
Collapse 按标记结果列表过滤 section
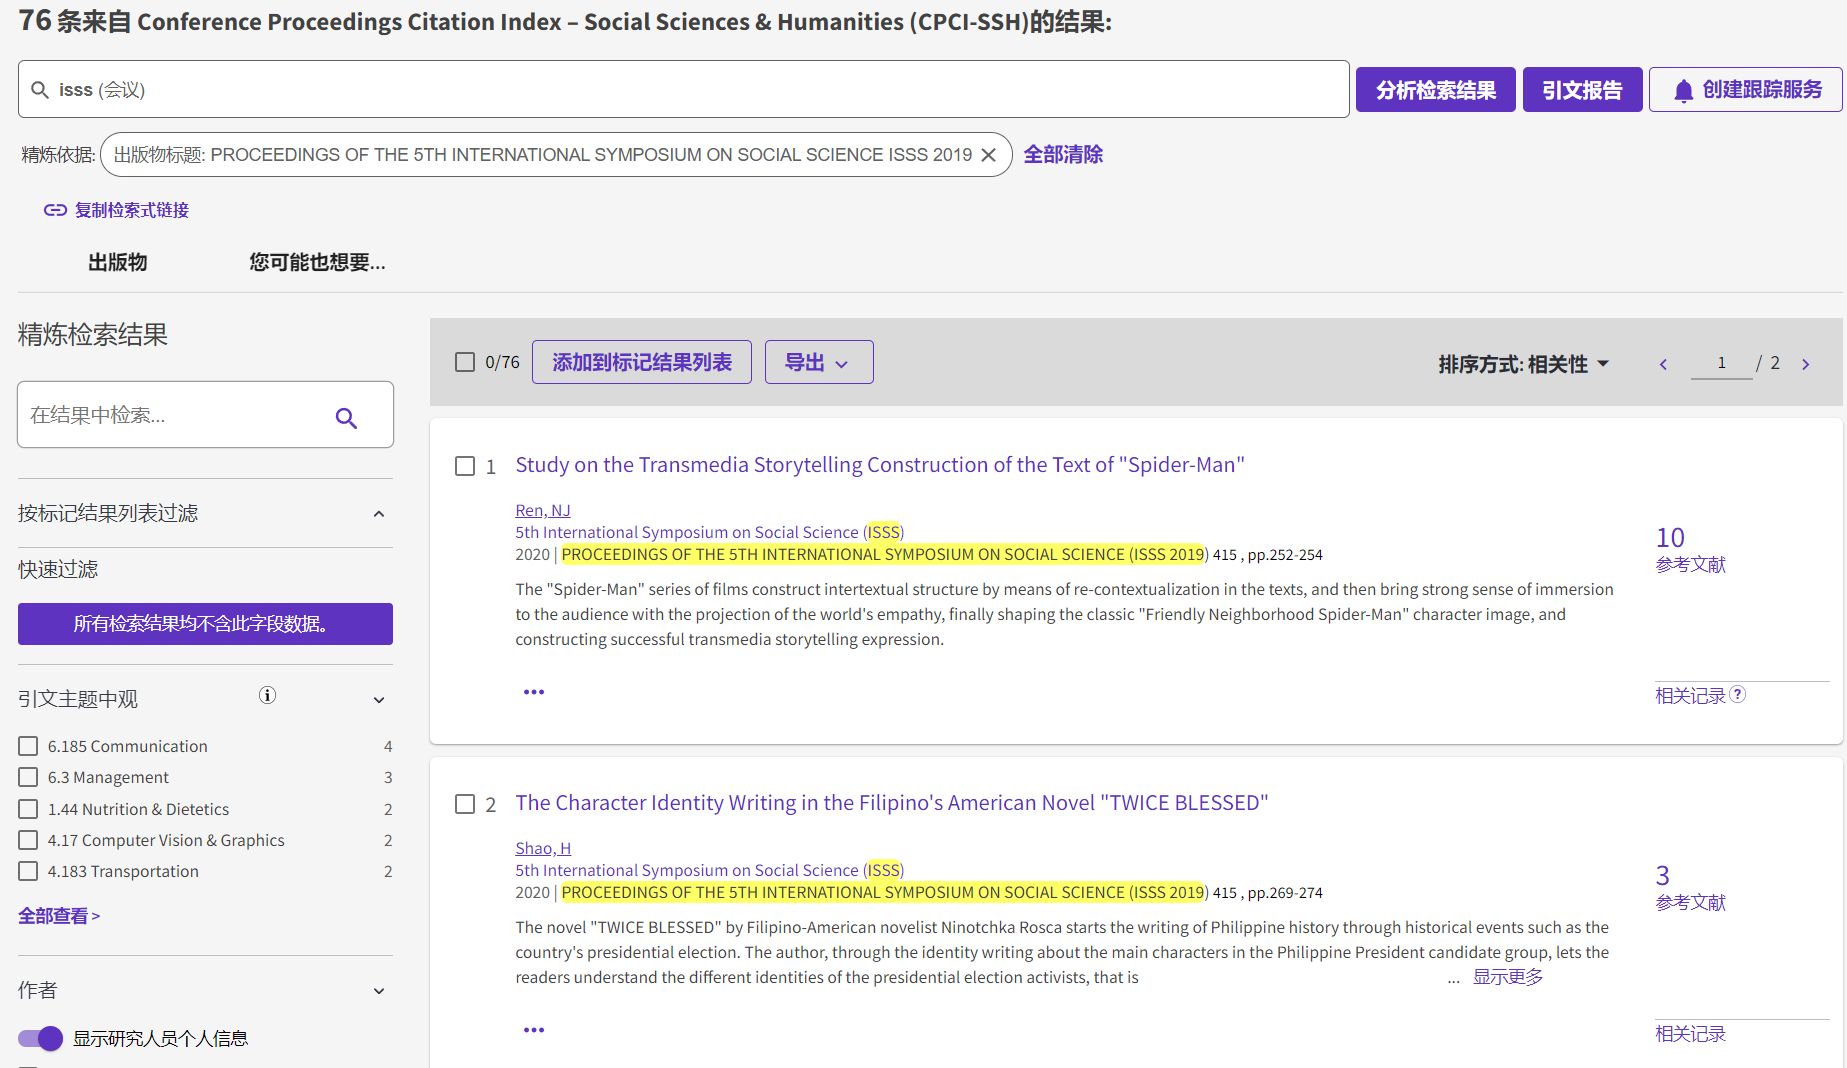click(379, 514)
